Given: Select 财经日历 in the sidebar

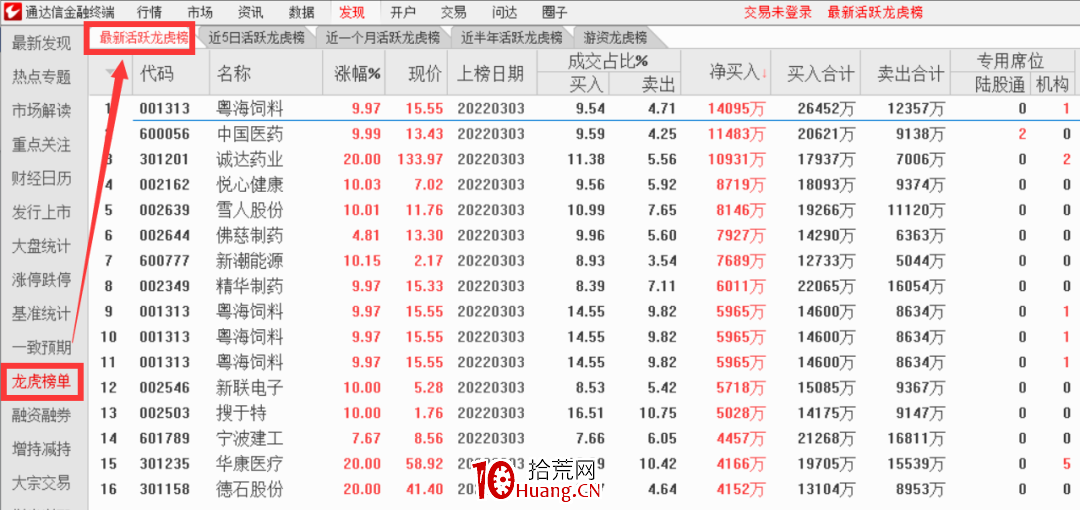Looking at the screenshot, I should [x=41, y=178].
